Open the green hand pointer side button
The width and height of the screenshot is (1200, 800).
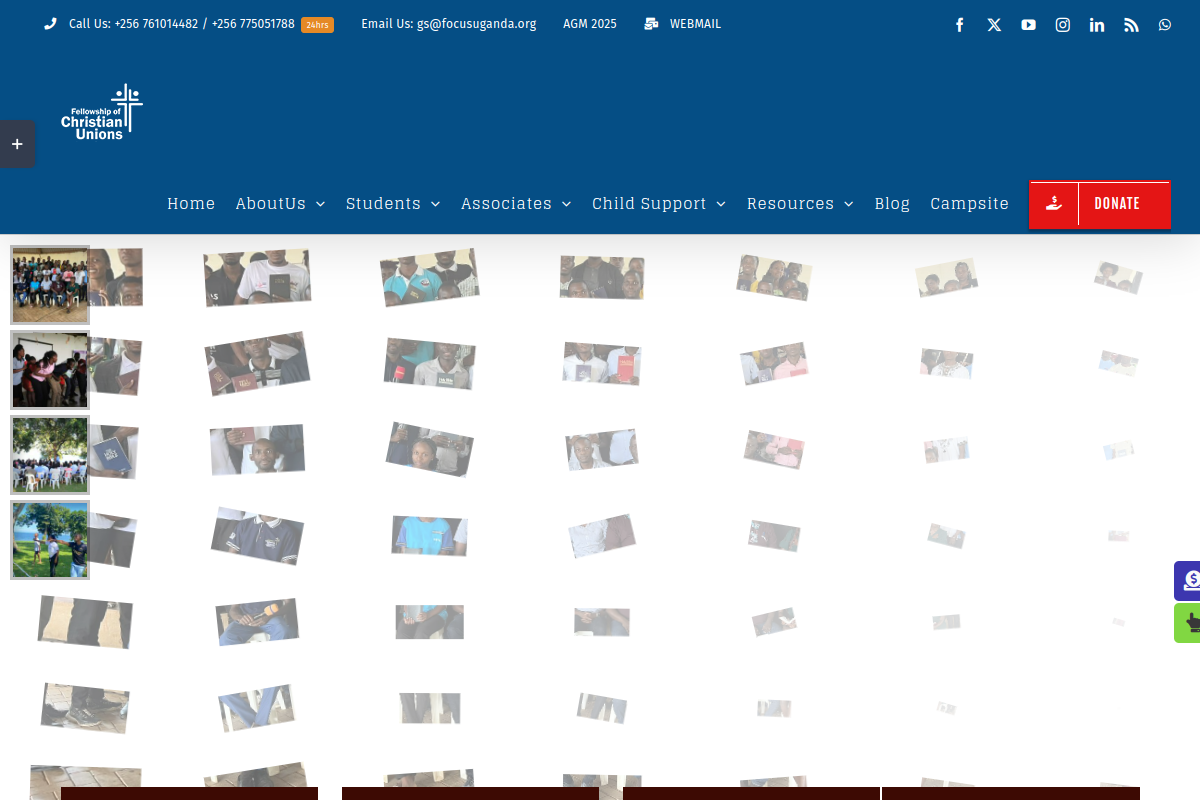pos(1188,623)
